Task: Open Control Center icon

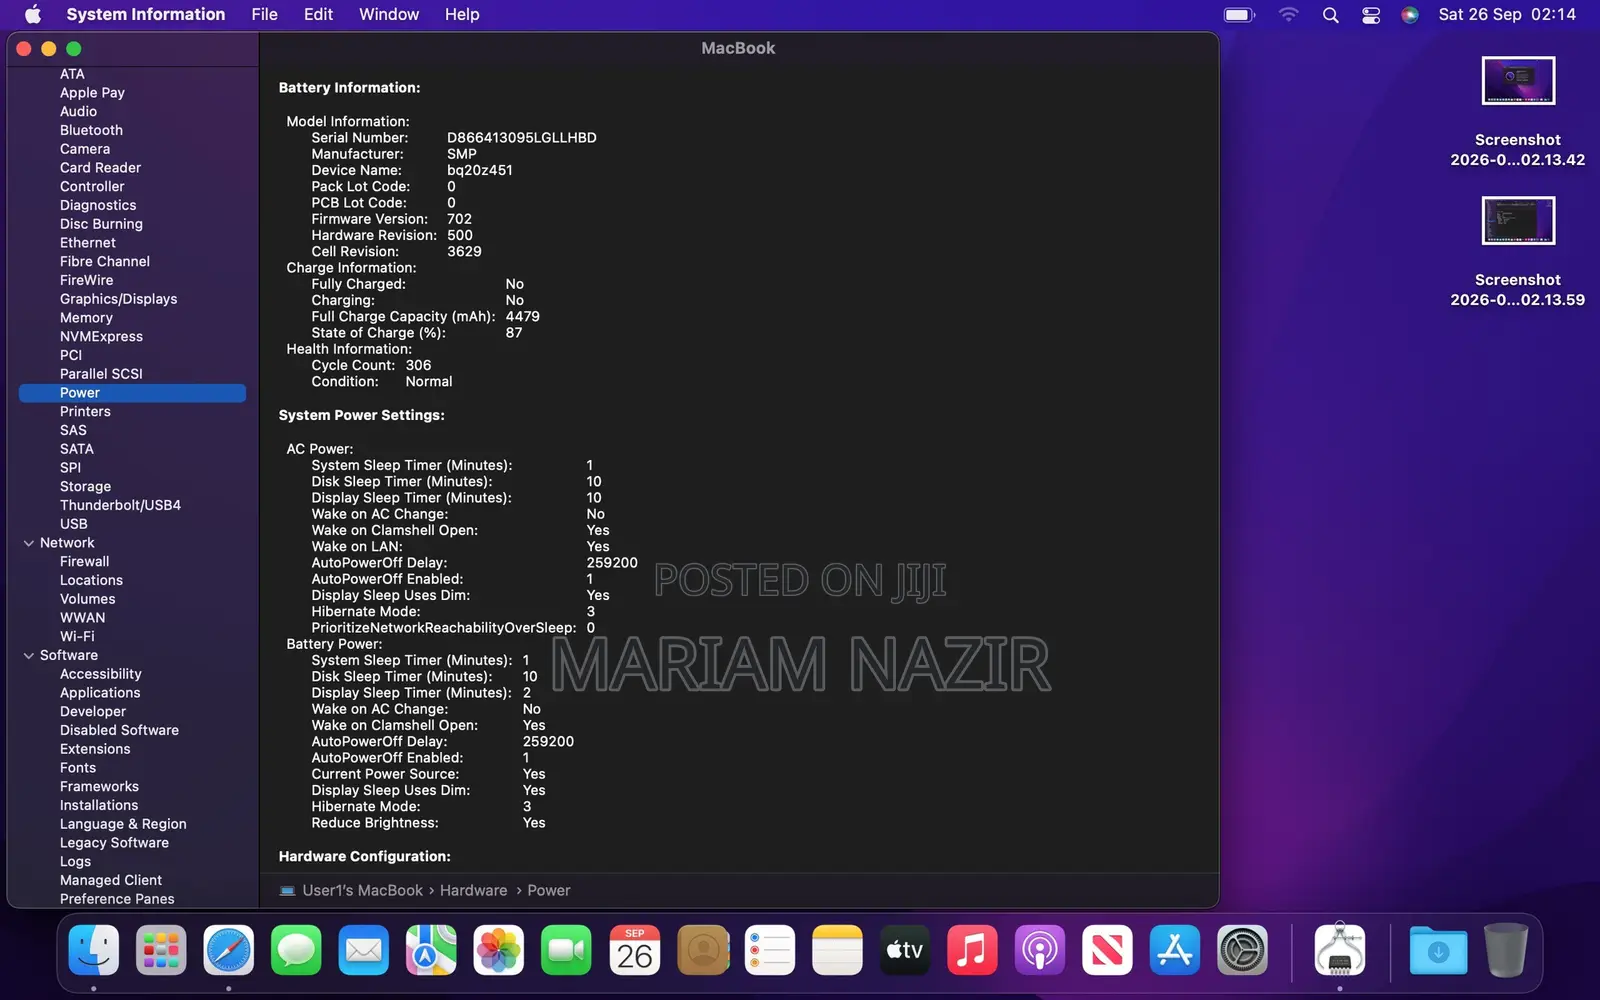Action: [x=1371, y=14]
